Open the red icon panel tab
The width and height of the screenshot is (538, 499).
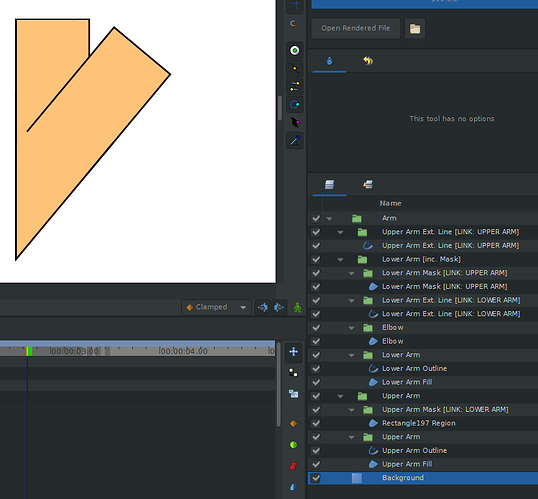(293, 466)
